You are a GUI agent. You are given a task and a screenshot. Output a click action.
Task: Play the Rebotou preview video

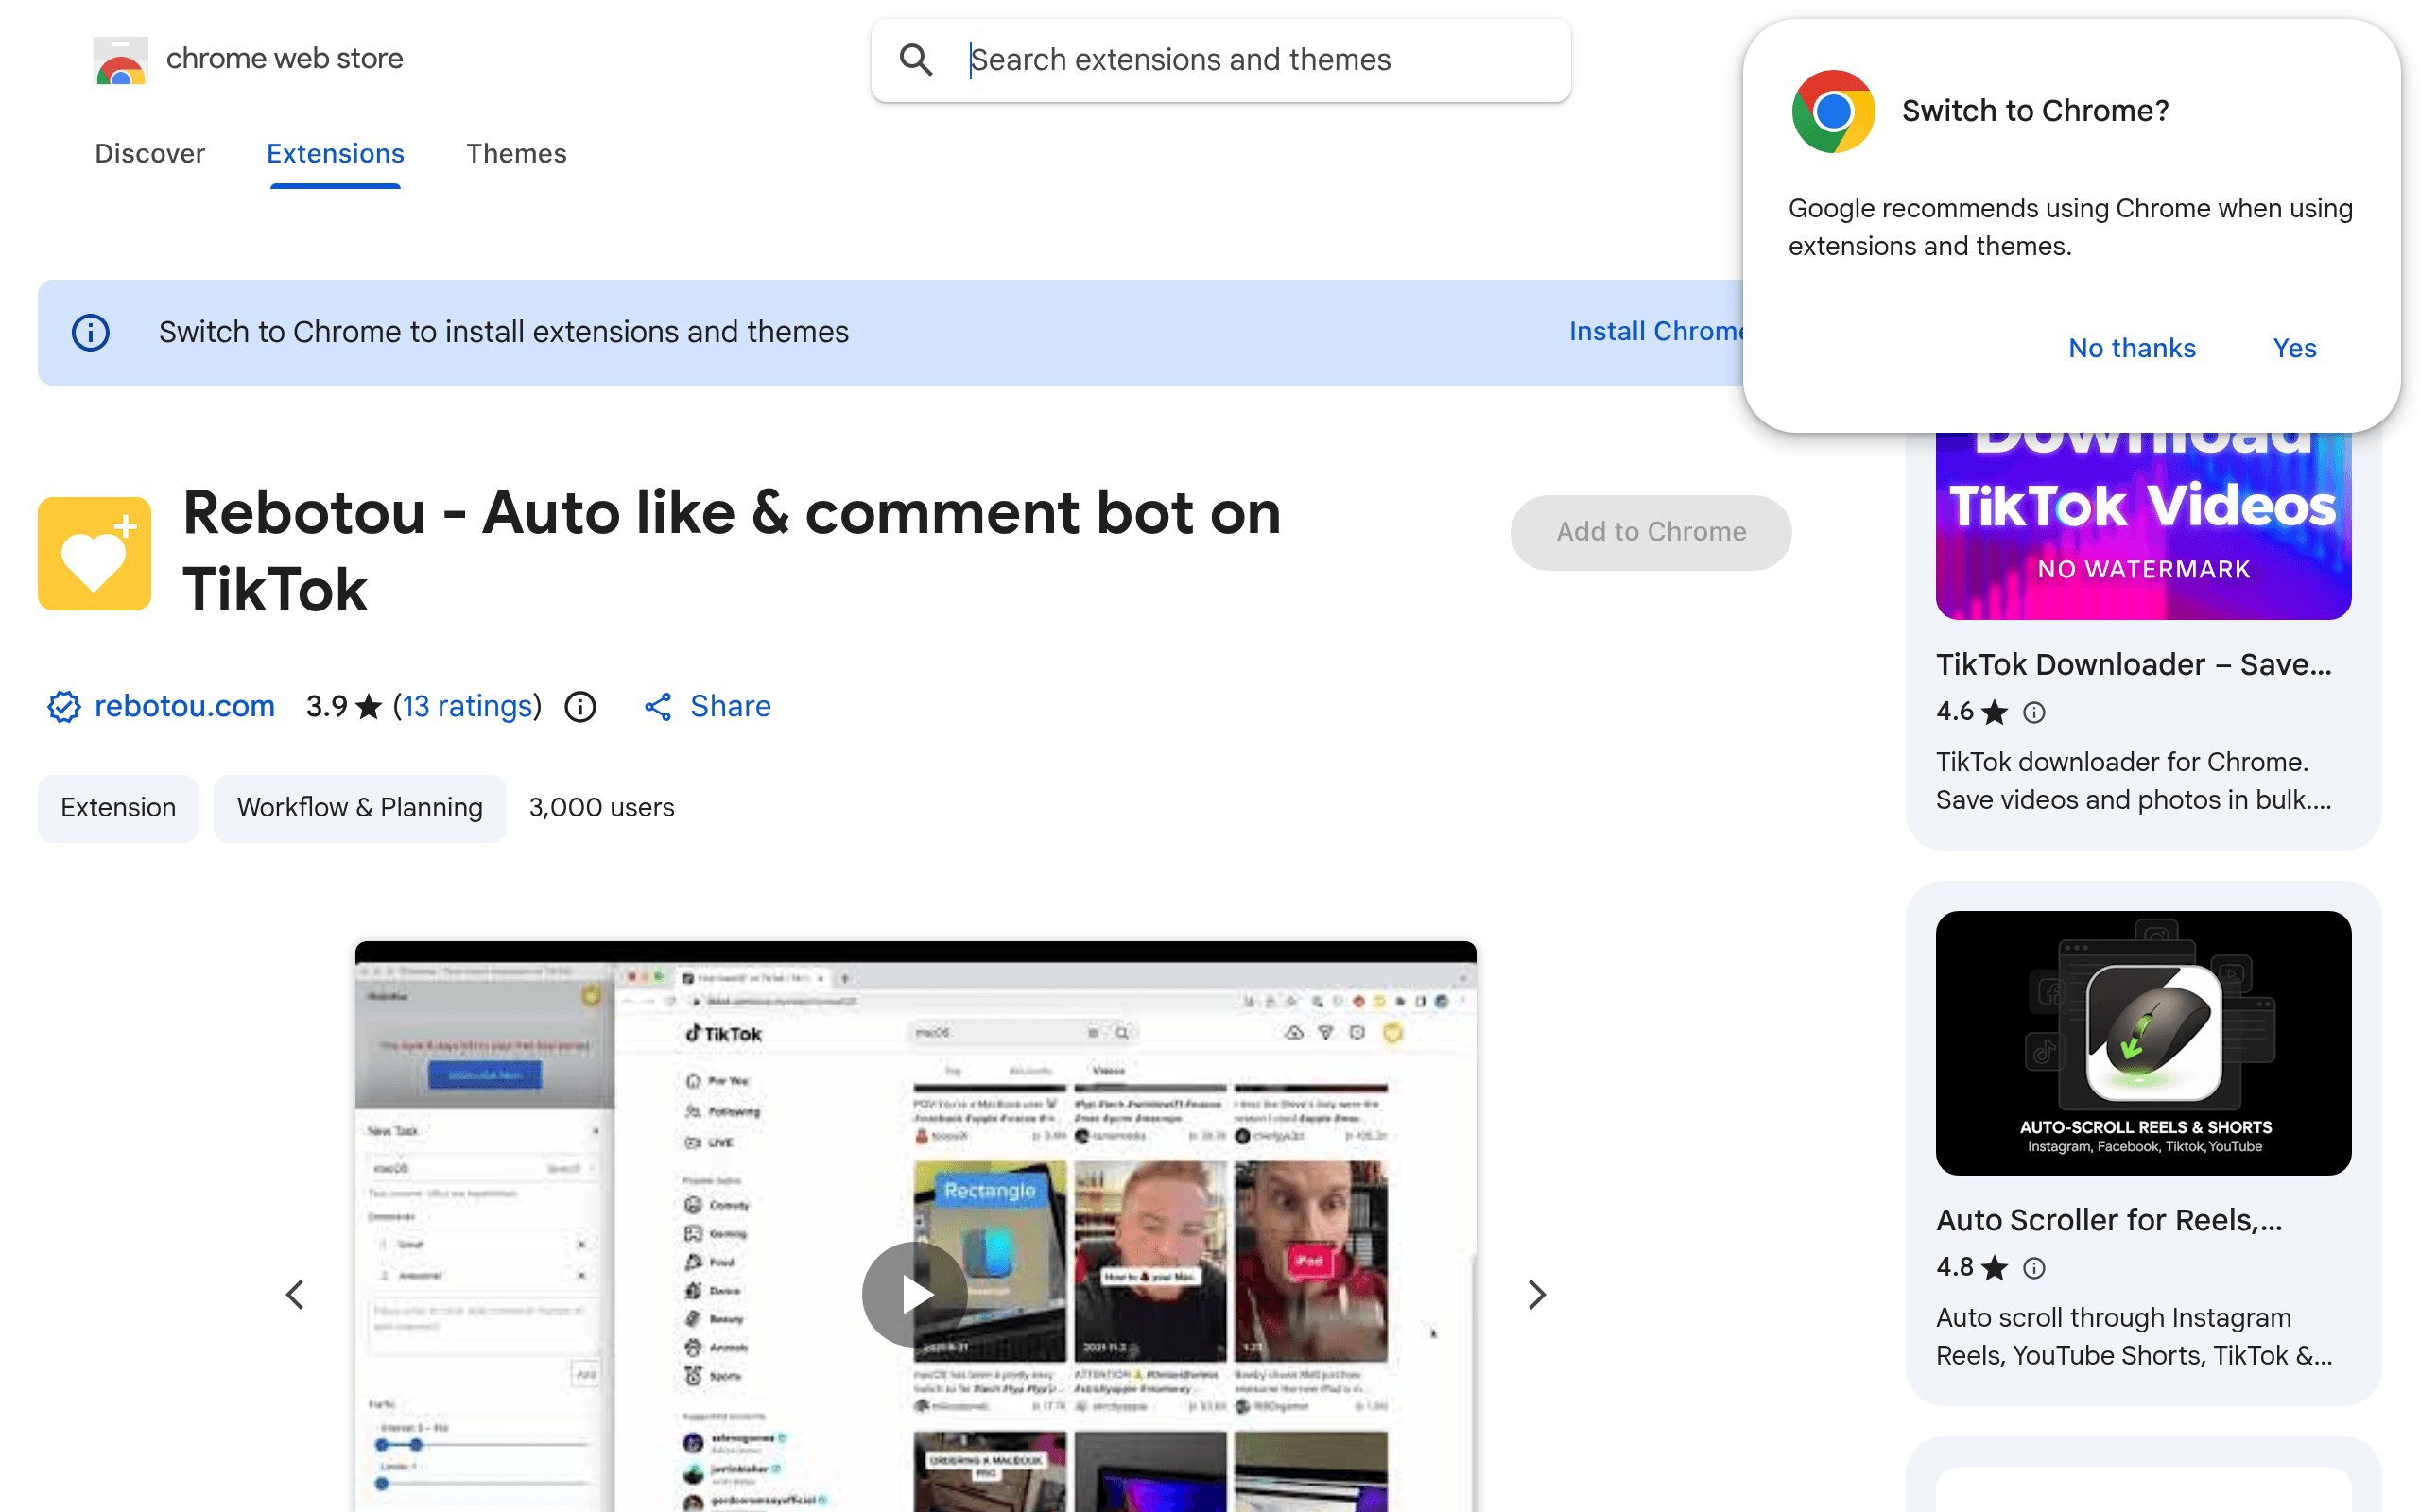915,1294
